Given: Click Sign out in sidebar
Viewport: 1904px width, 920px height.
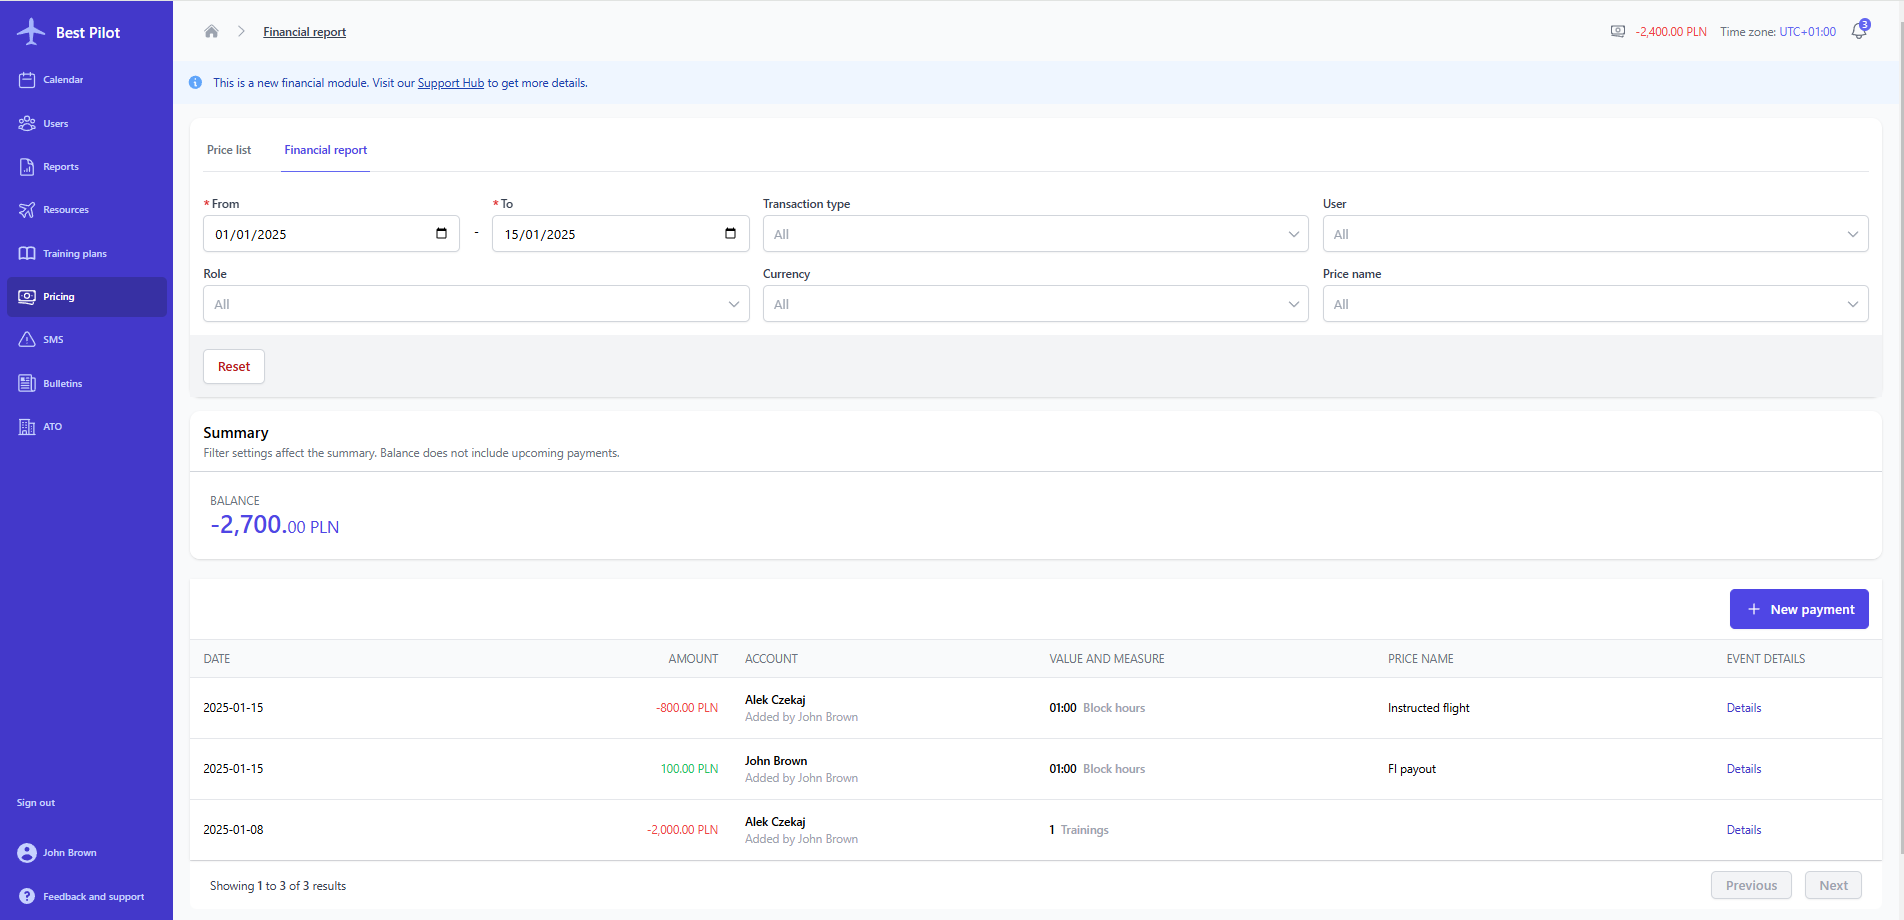Looking at the screenshot, I should pyautogui.click(x=36, y=803).
